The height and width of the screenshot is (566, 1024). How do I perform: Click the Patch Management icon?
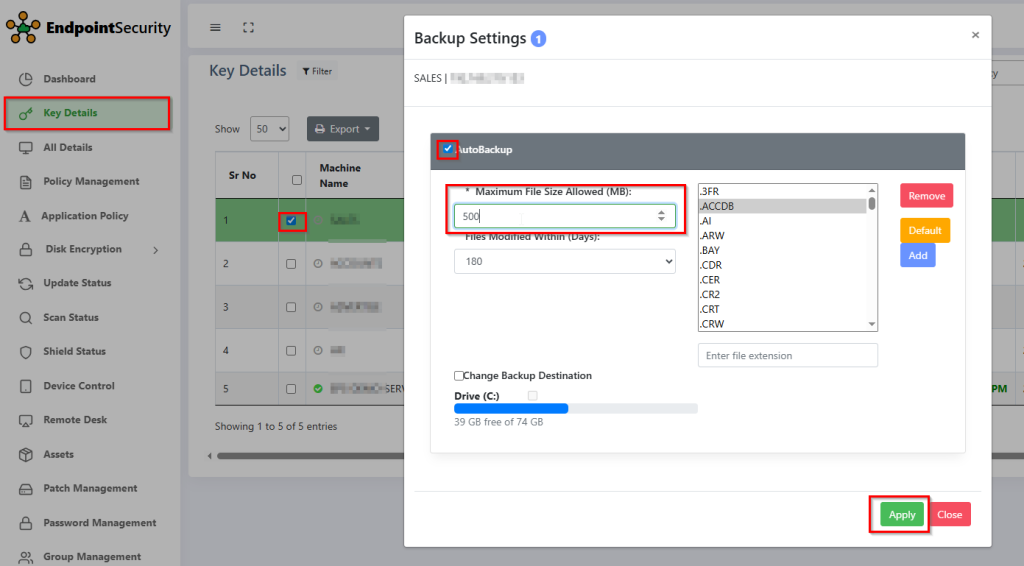pyautogui.click(x=26, y=489)
